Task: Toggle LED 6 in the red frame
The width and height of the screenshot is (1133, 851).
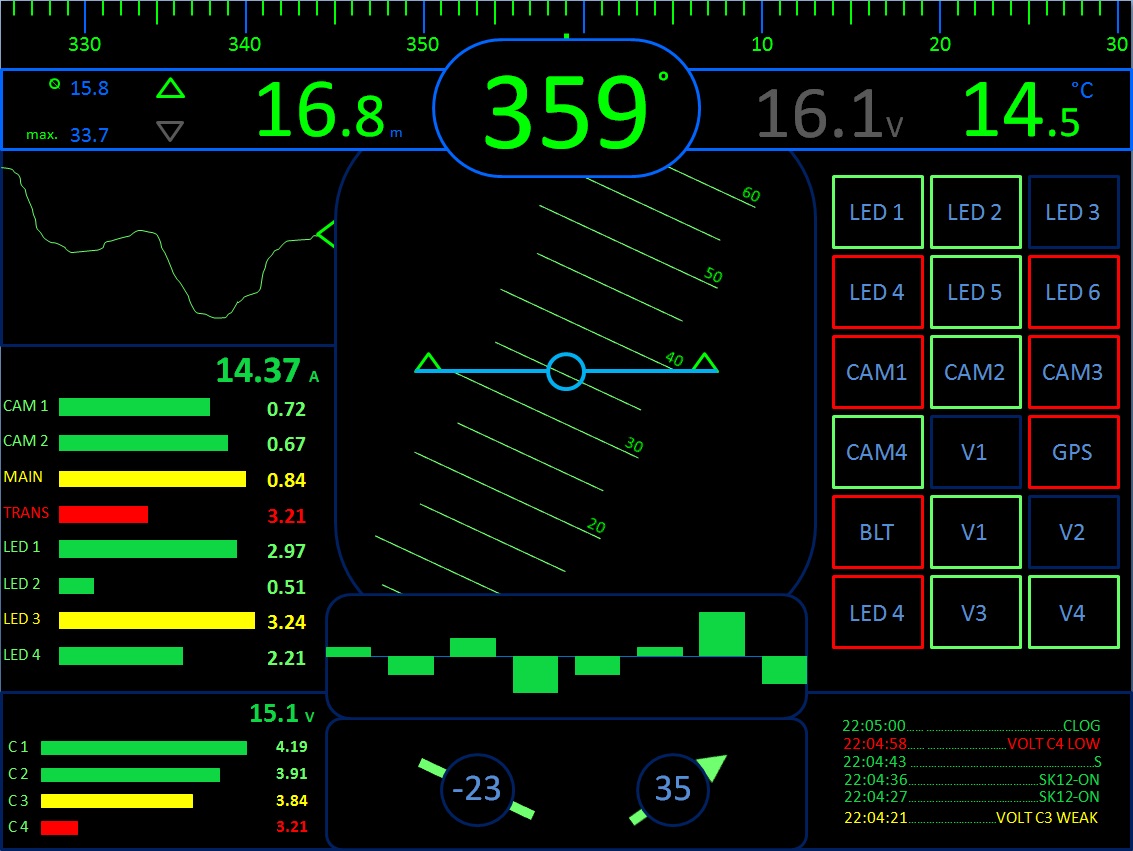Action: (1073, 292)
